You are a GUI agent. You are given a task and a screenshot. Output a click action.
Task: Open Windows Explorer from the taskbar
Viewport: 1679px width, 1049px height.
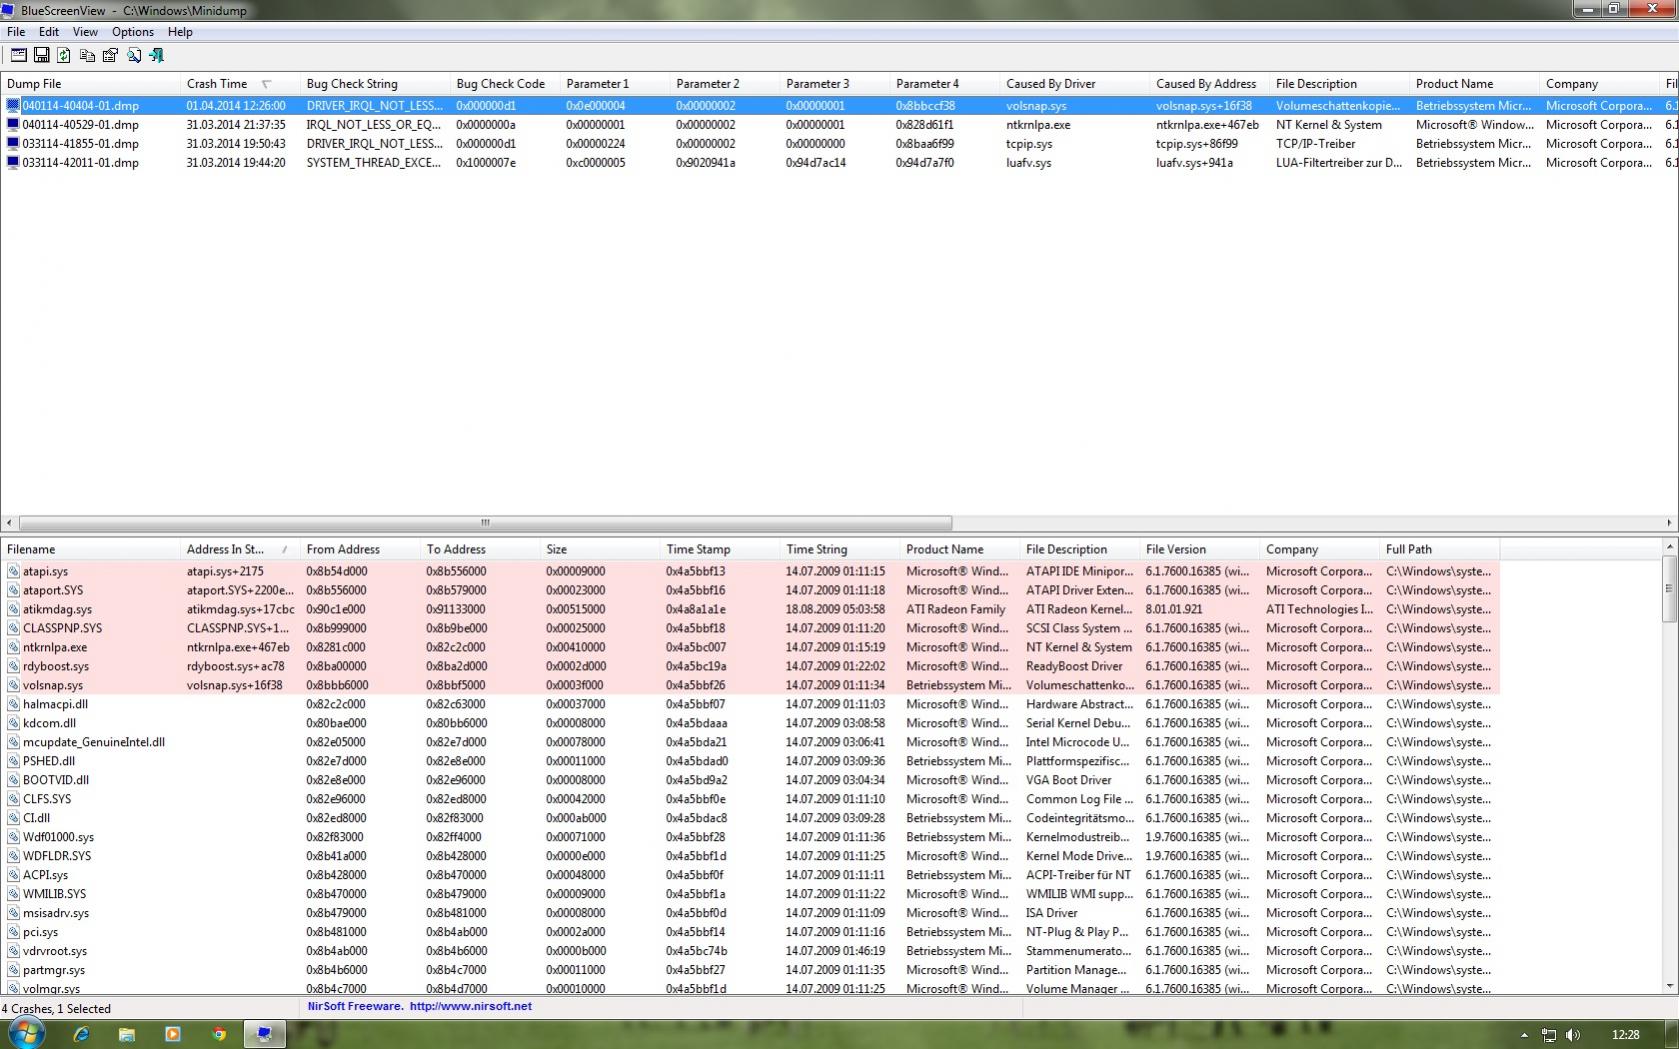(x=127, y=1034)
